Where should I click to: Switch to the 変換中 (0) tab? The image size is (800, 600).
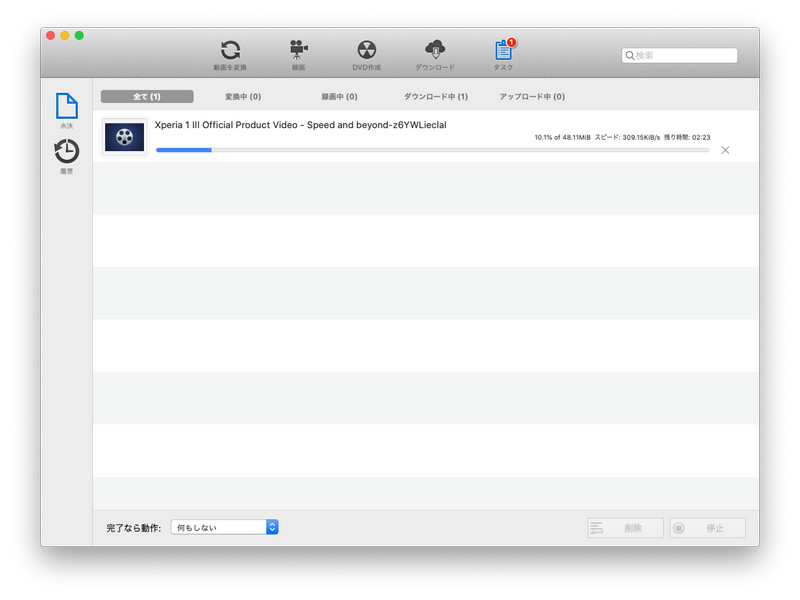pyautogui.click(x=243, y=96)
